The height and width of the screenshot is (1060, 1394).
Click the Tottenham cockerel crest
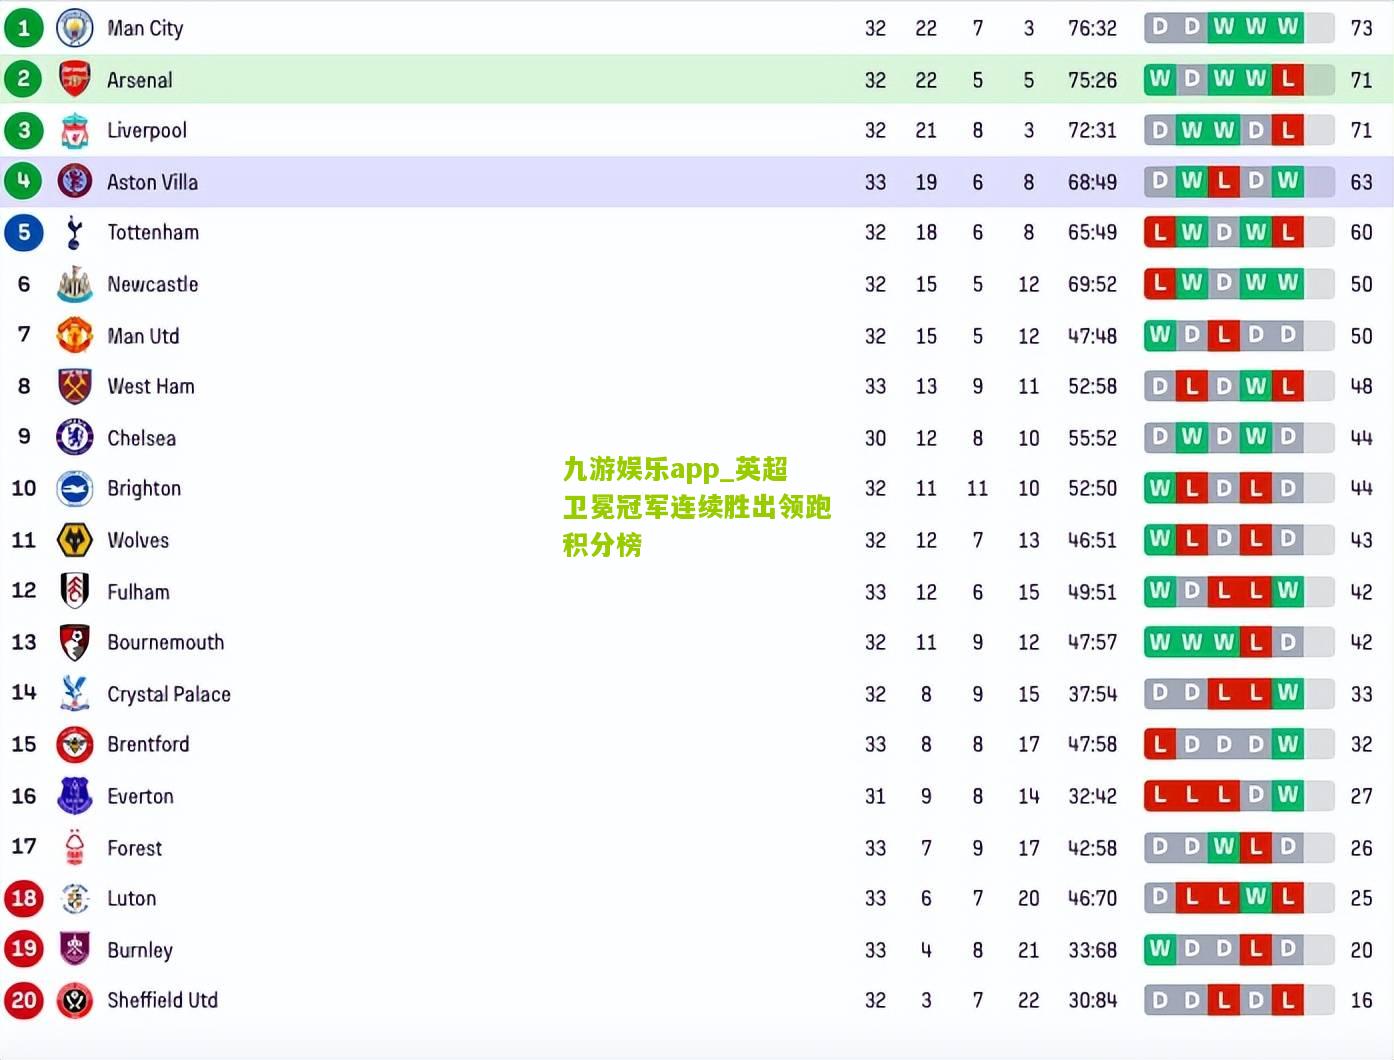coord(75,232)
